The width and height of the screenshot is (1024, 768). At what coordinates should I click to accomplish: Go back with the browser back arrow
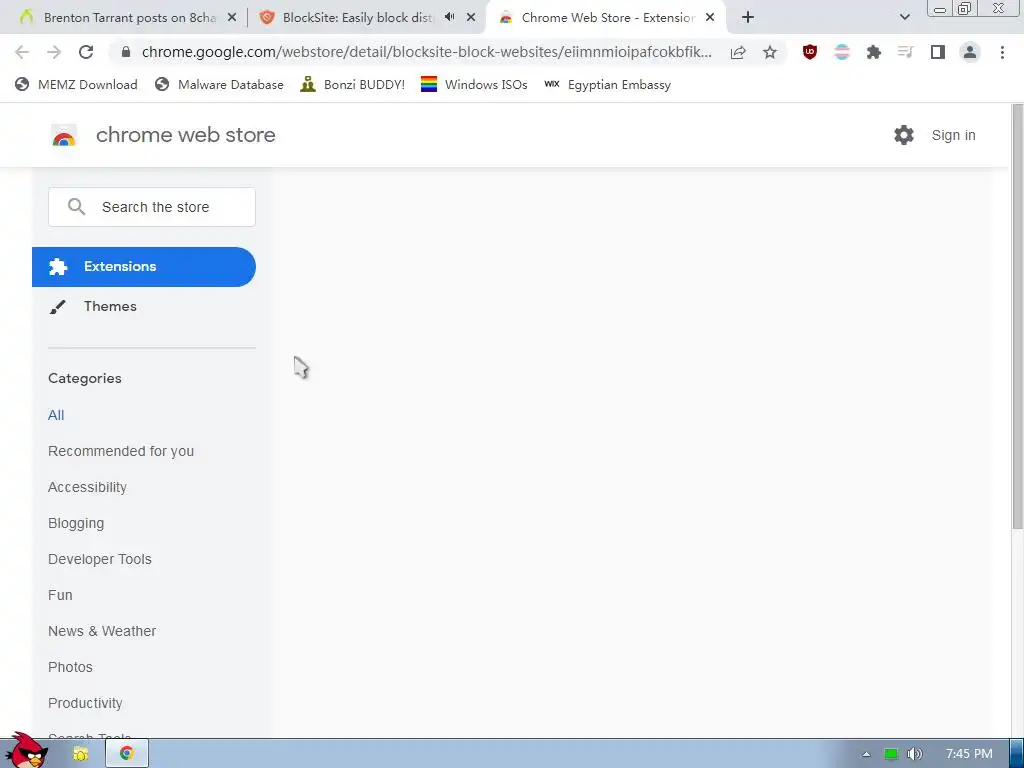[x=22, y=52]
